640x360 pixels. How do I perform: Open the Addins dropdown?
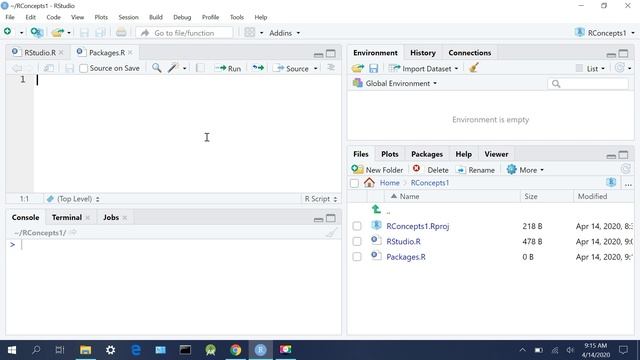284,33
